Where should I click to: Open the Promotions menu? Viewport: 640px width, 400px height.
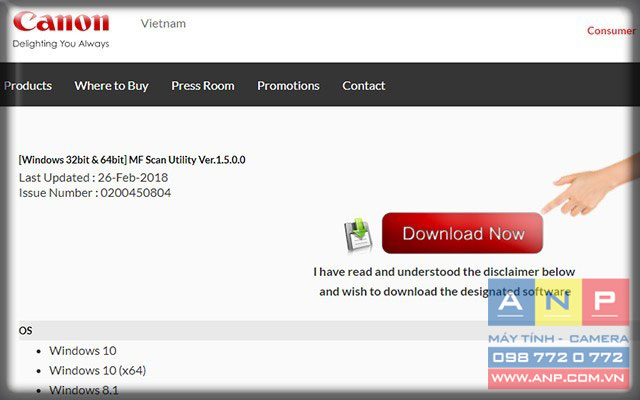pos(288,86)
